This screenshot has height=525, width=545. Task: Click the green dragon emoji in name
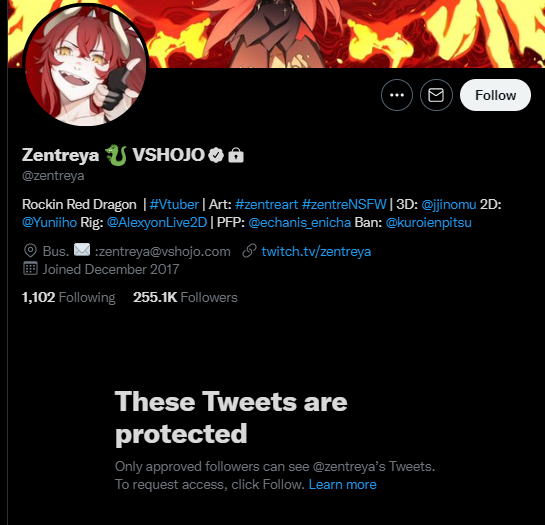click(x=116, y=155)
